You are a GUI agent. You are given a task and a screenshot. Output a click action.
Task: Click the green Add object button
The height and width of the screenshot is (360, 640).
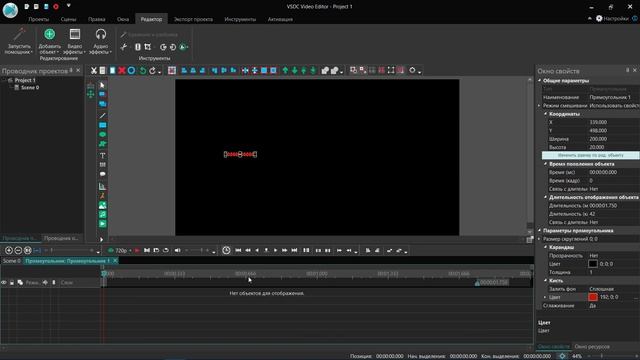[49, 34]
